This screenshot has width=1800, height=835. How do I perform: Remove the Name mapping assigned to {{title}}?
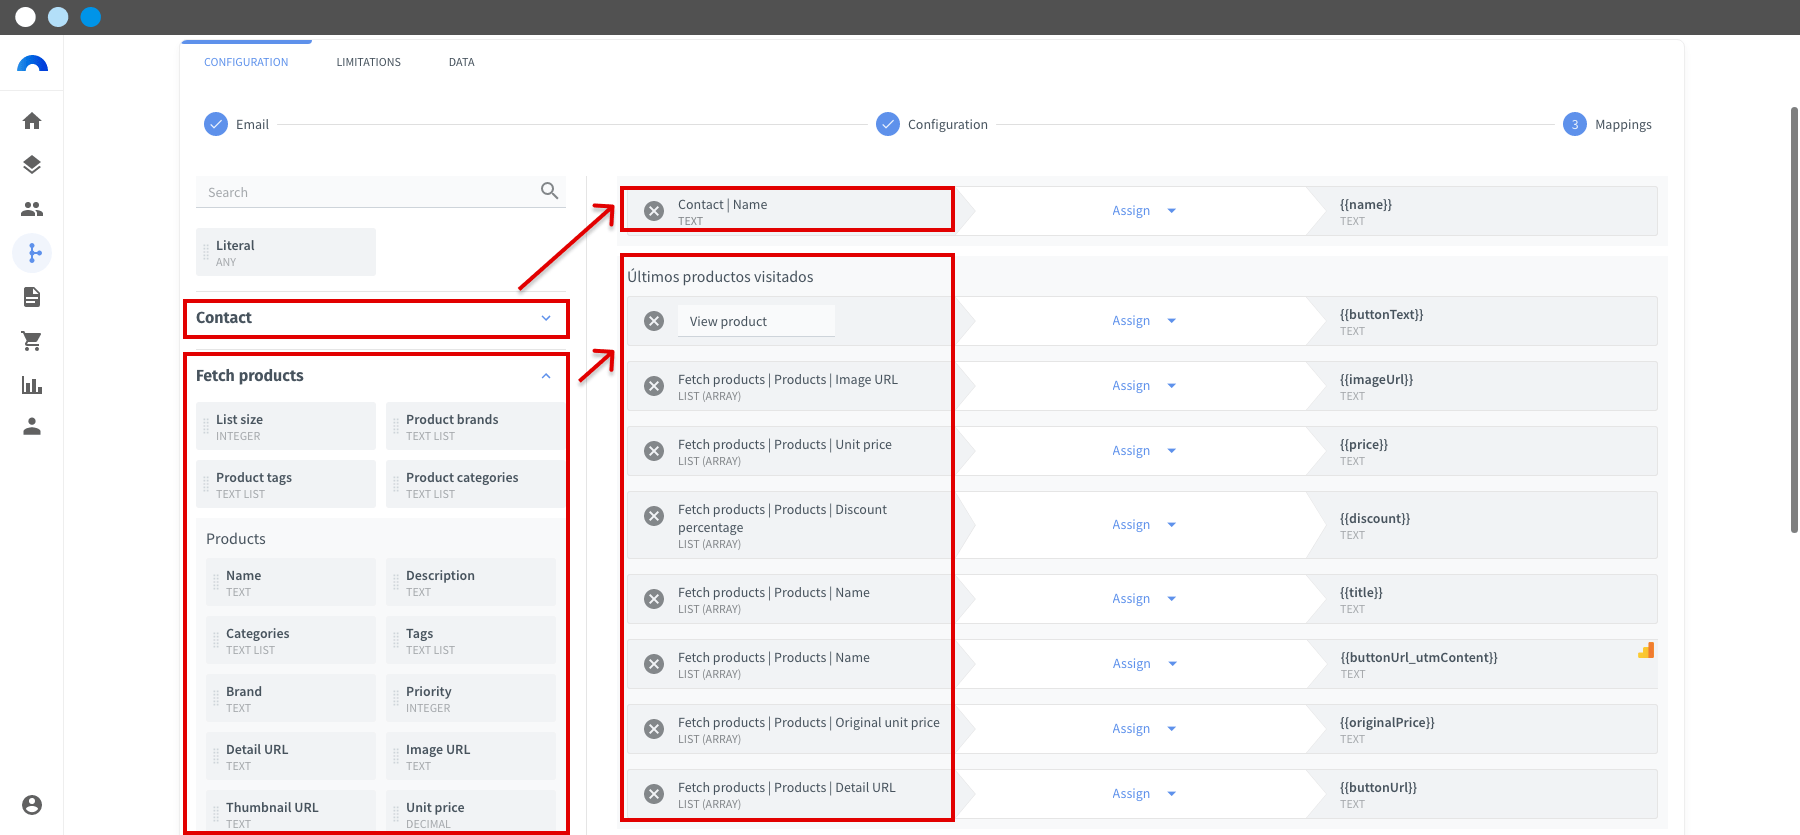[654, 599]
